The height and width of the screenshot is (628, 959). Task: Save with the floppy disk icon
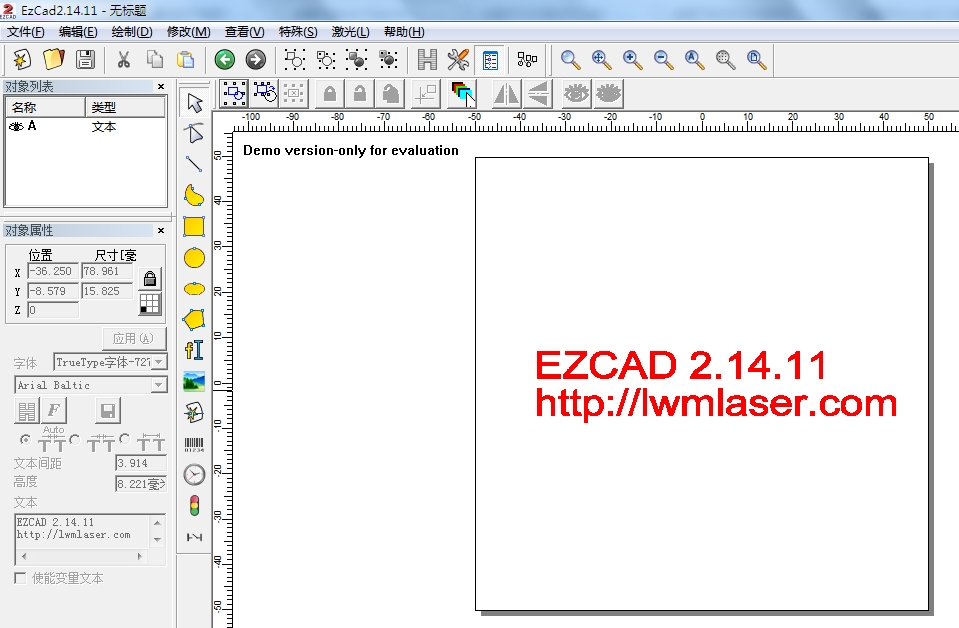click(85, 59)
